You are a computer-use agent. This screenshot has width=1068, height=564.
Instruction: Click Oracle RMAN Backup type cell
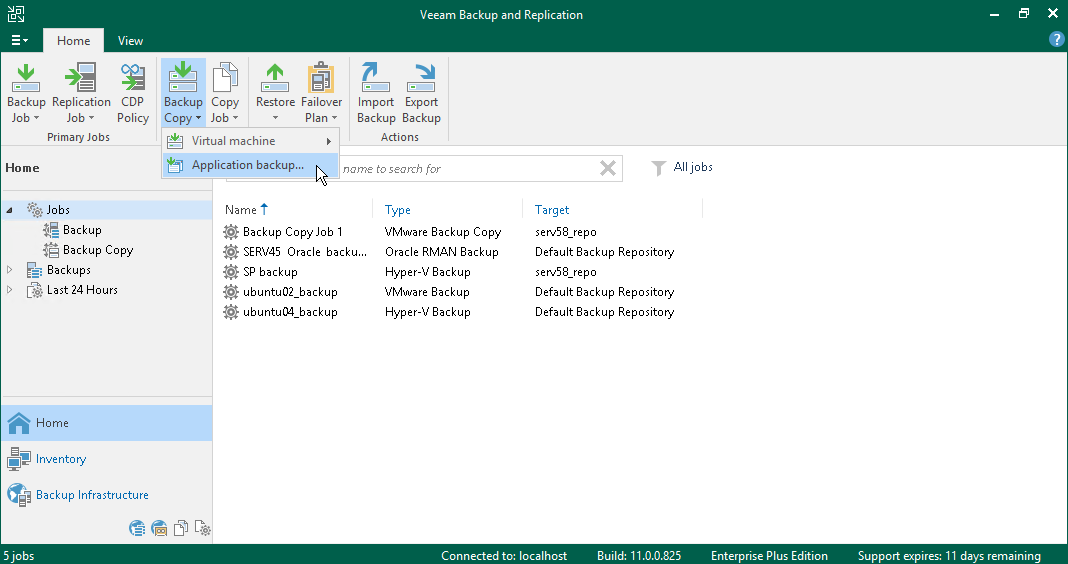(x=441, y=252)
